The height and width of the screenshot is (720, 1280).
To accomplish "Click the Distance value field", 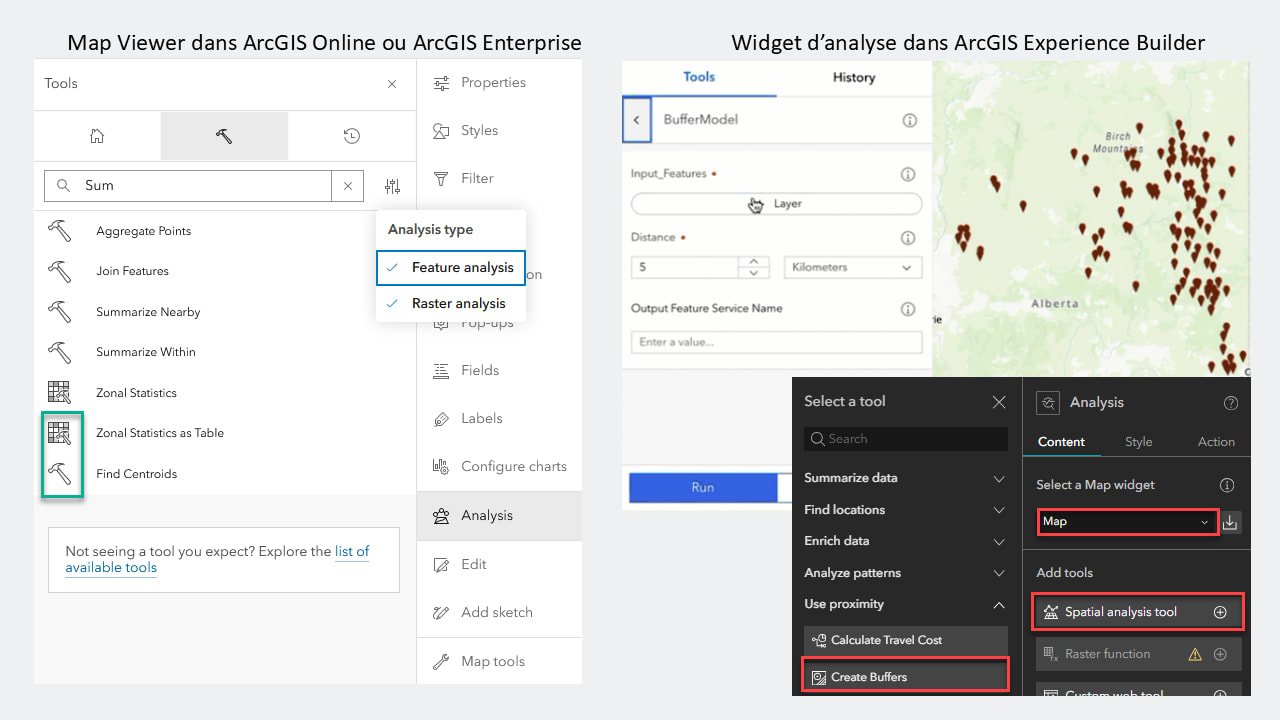I will click(x=685, y=267).
